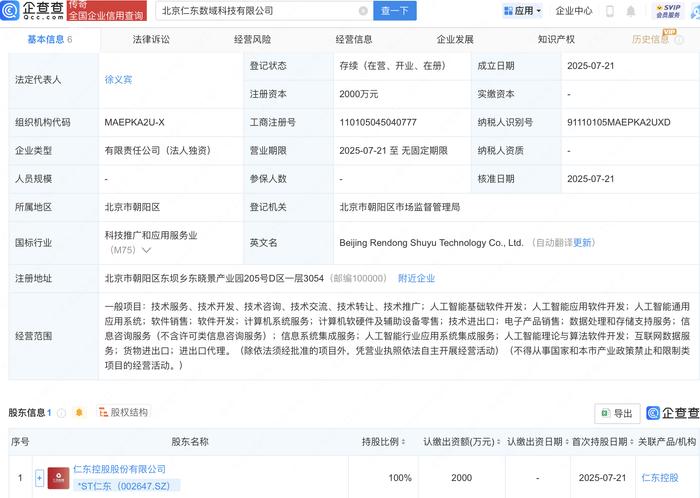700x498 pixels.
Task: Open the 经营信息 tab
Action: (x=354, y=39)
